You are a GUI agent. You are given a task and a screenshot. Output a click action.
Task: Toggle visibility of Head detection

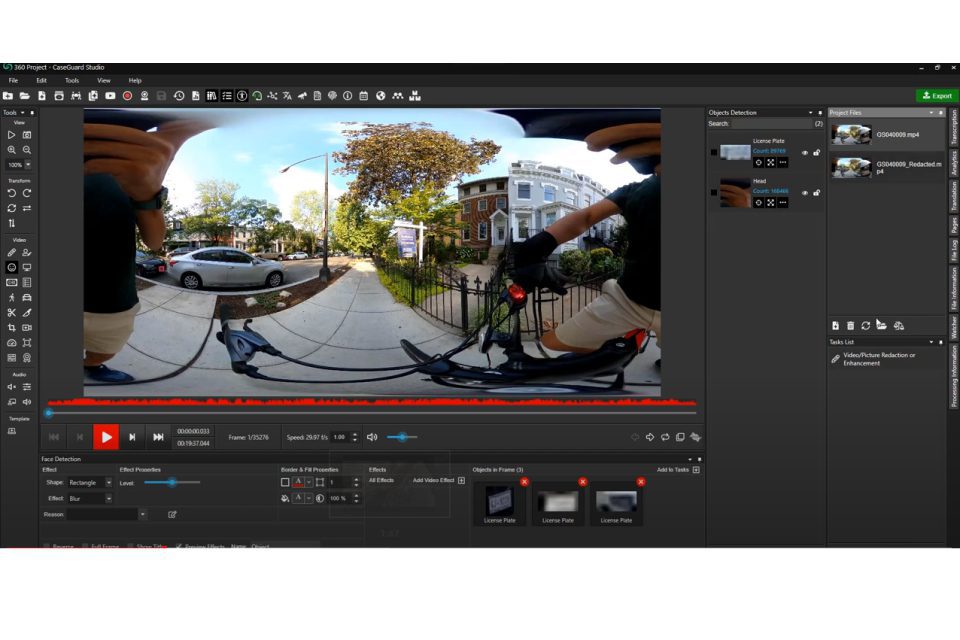[805, 193]
